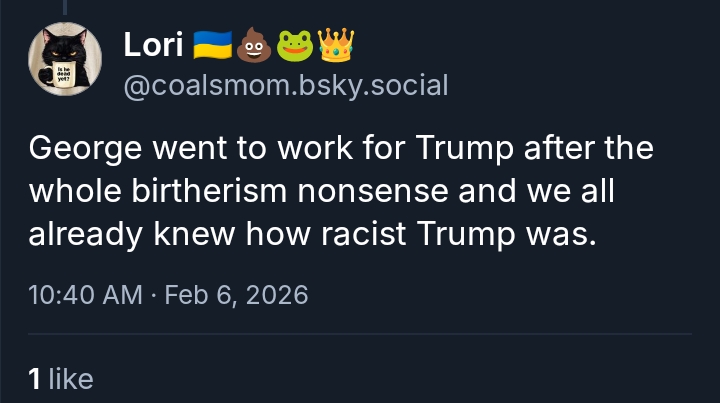The image size is (720, 403).
Task: Click the word George in the post
Action: (85, 150)
